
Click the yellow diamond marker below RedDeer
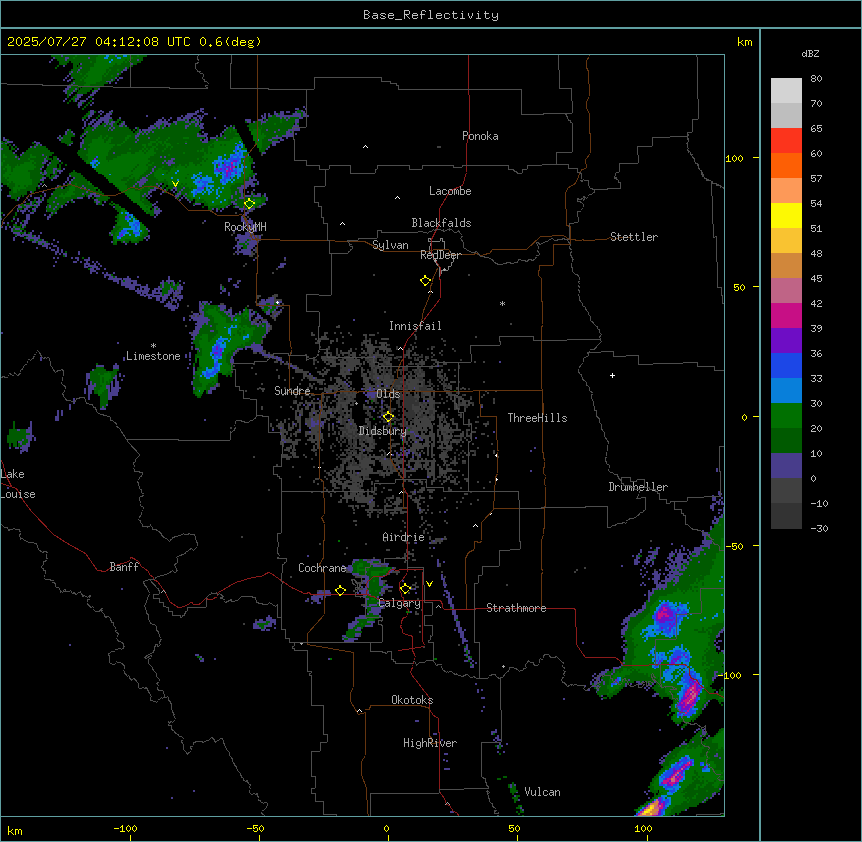[x=426, y=281]
